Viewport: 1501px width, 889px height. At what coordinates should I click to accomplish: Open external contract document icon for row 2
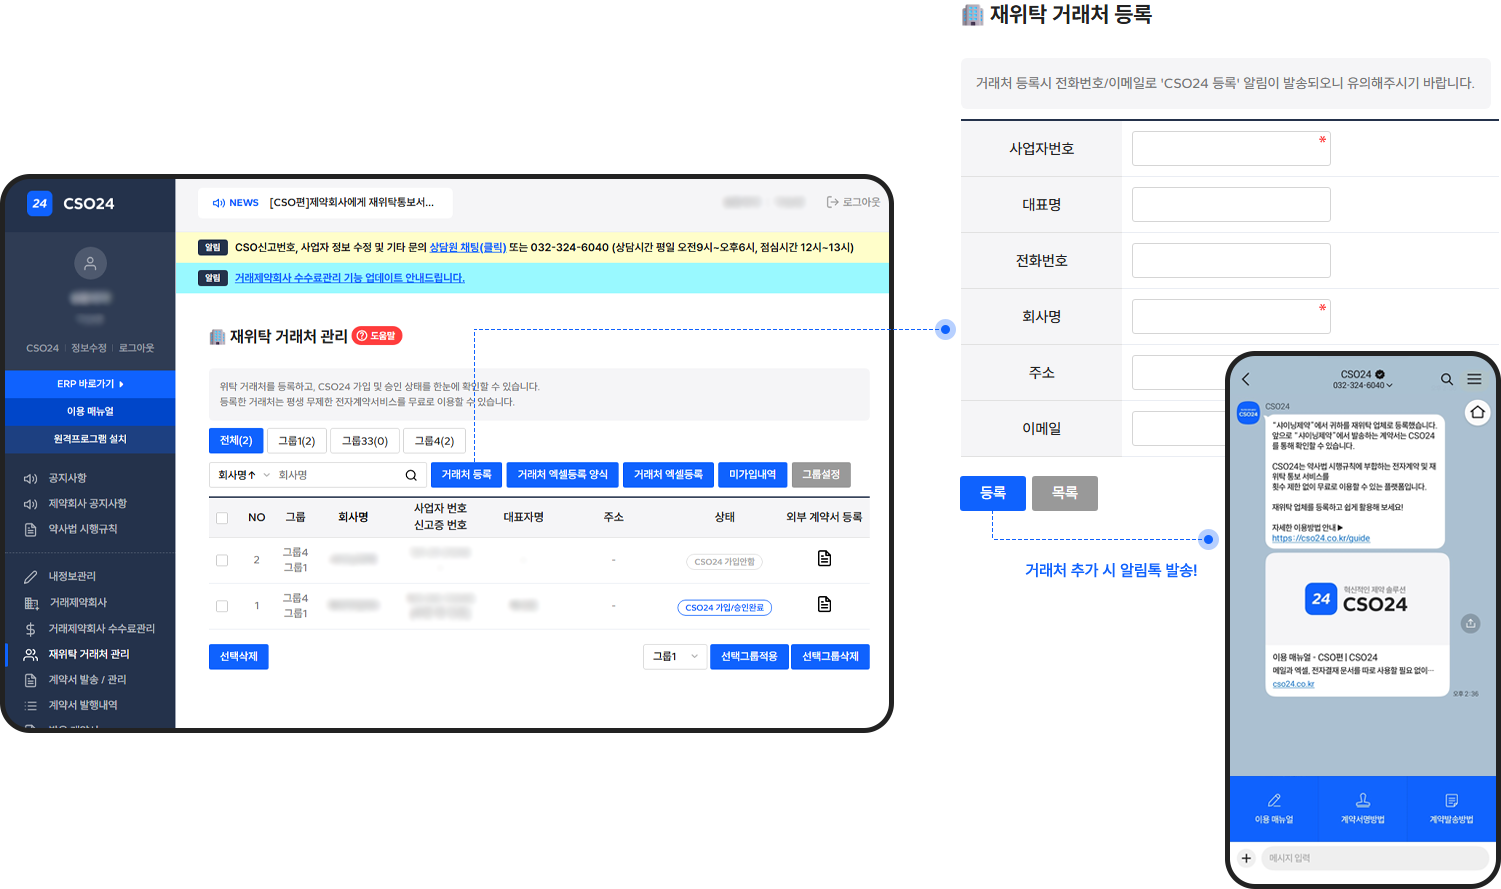[824, 558]
